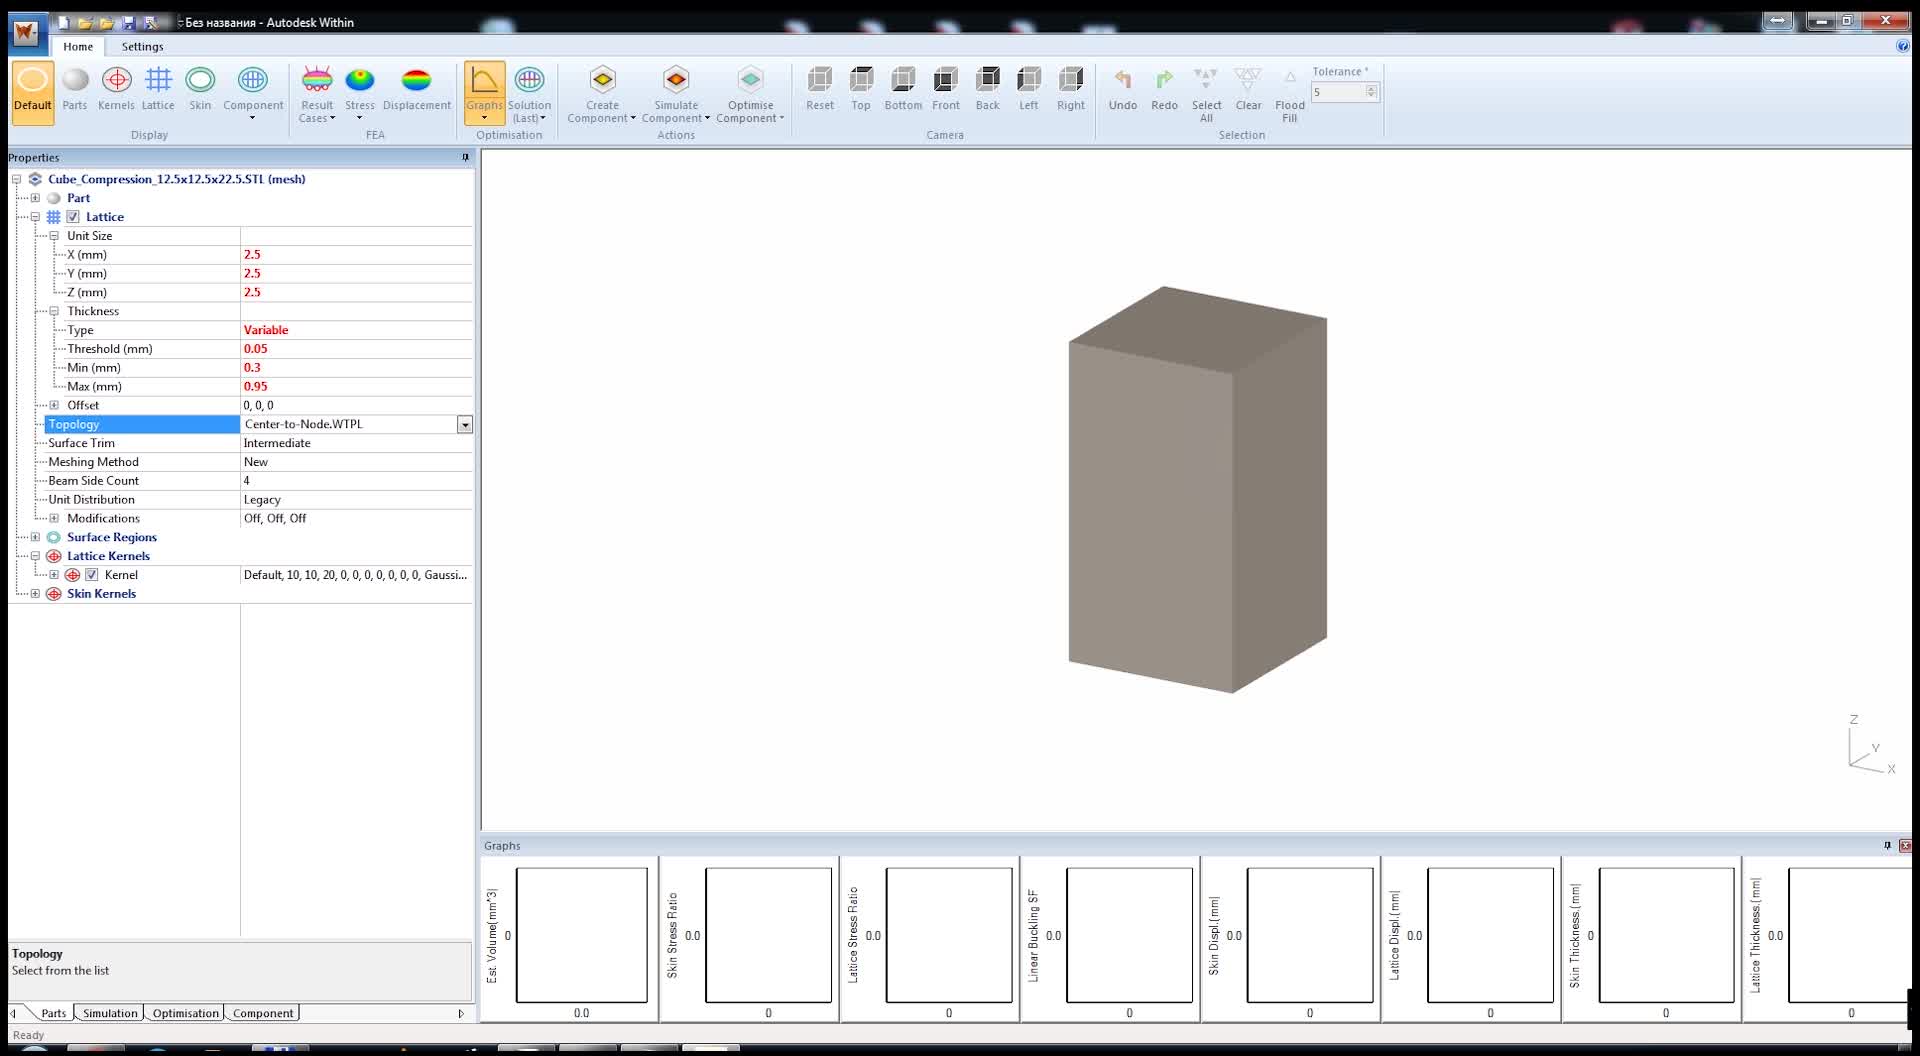1920x1056 pixels.
Task: Select the Default display mode
Action: tap(32, 91)
